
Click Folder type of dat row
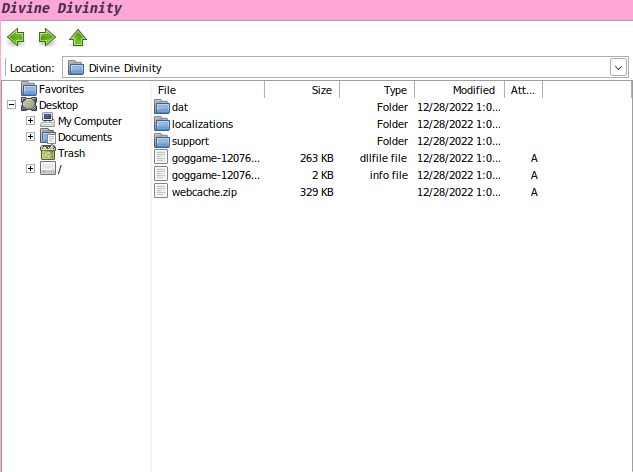(392, 107)
